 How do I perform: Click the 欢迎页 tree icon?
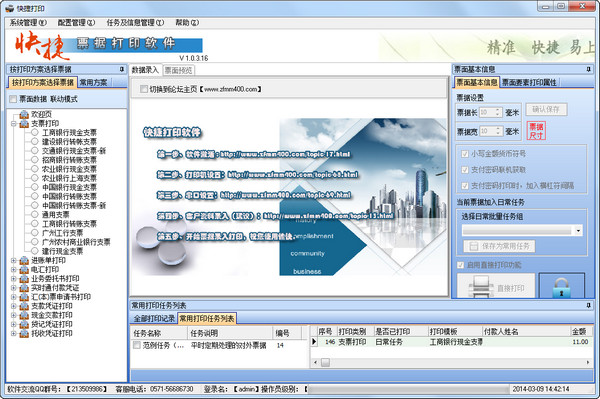[x=24, y=114]
